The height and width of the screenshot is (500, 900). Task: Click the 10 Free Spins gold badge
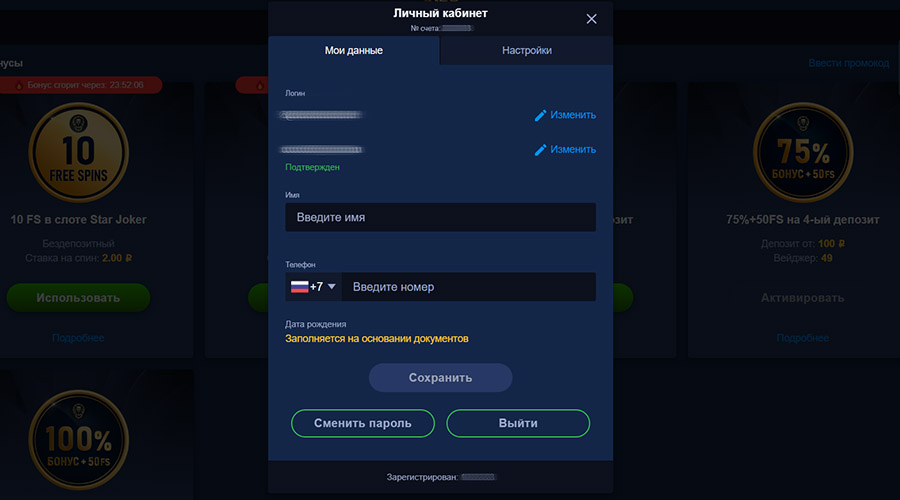pos(78,151)
